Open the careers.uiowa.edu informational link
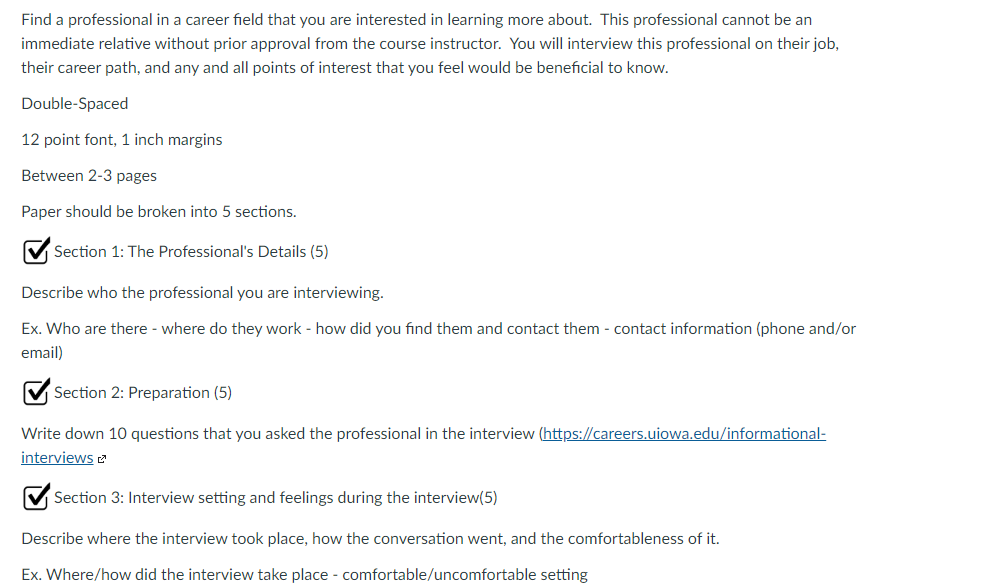Viewport: 1000px width, 588px height. [684, 434]
